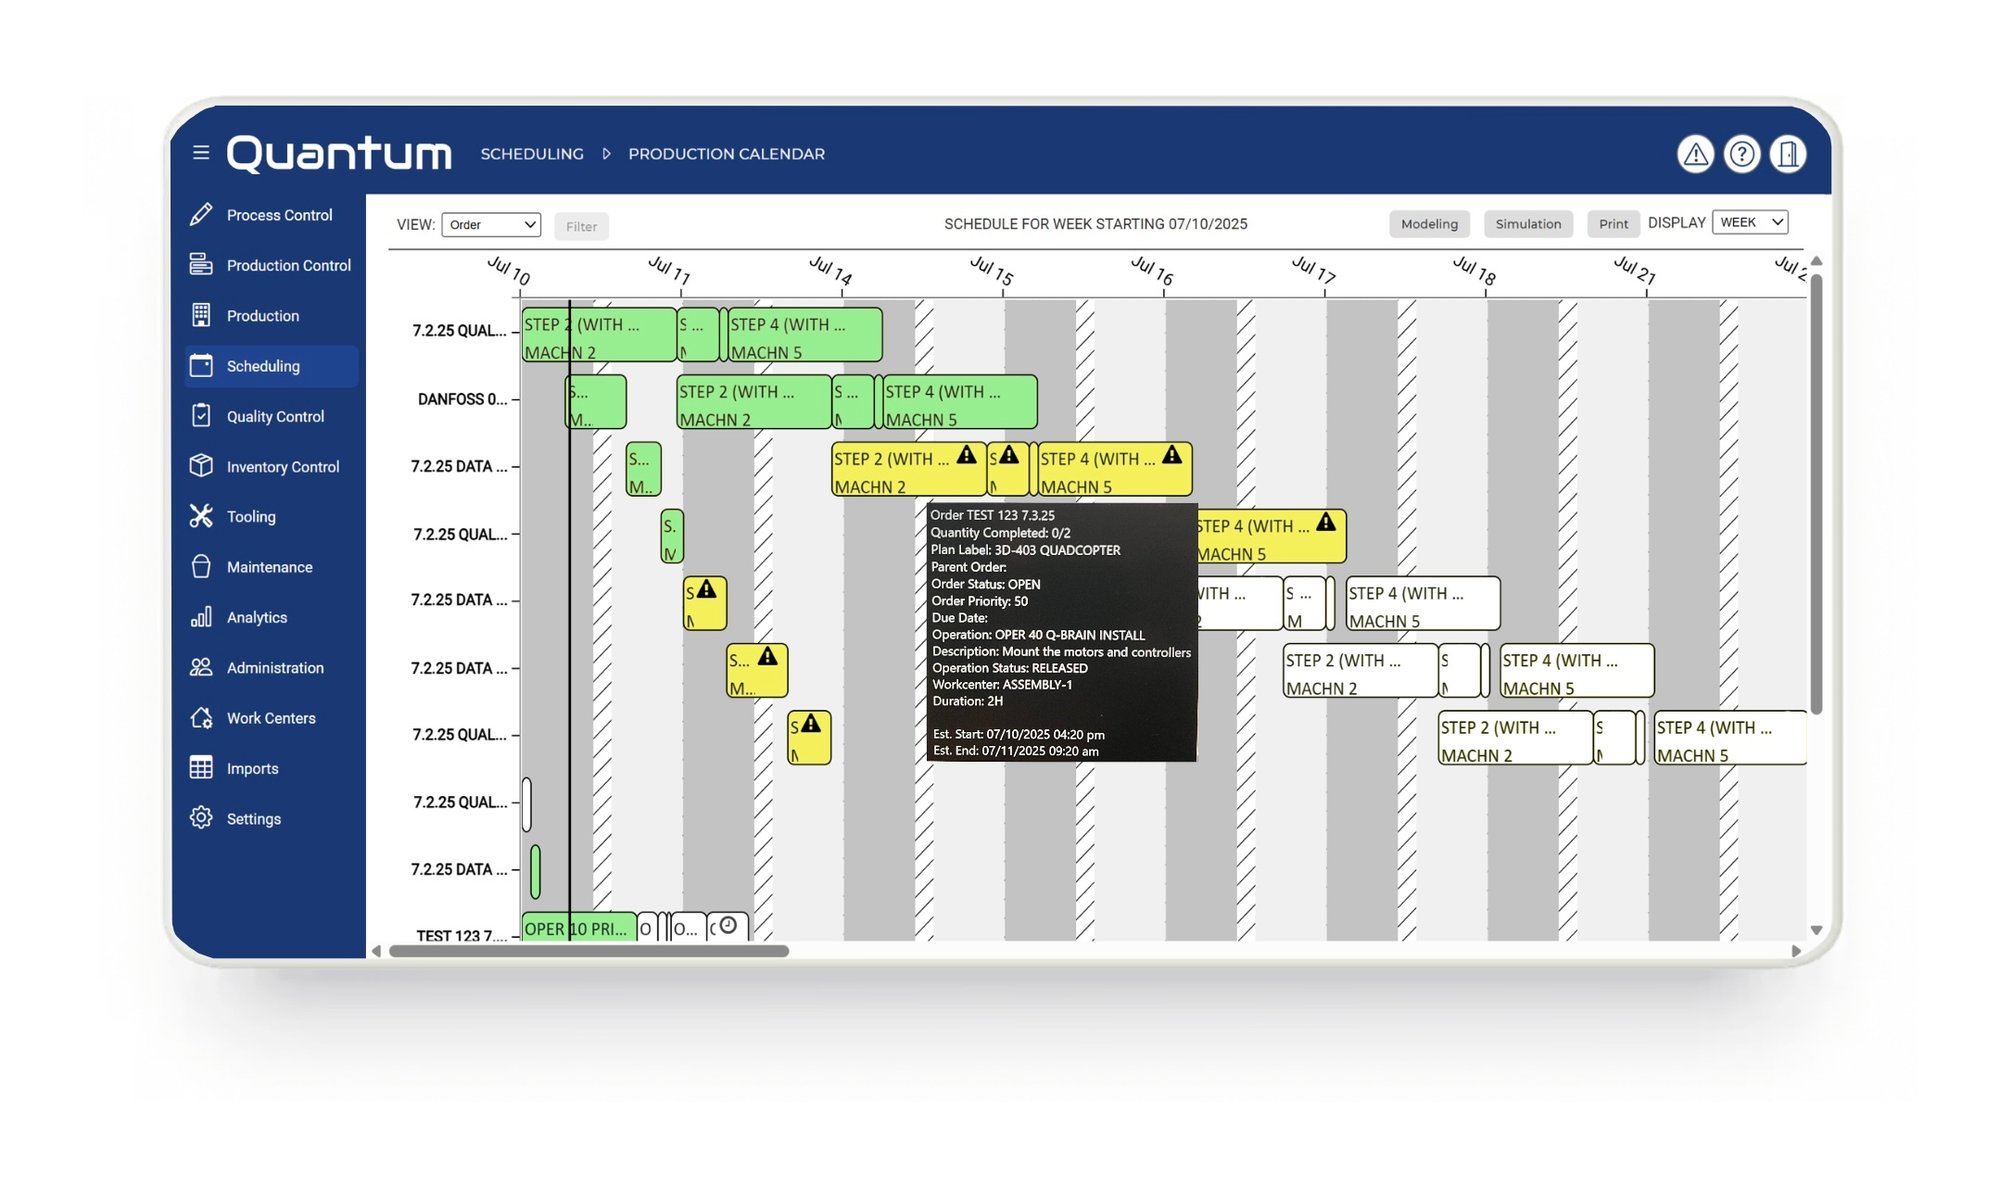Click the Simulation button
This screenshot has height=1200, width=2000.
1528,223
